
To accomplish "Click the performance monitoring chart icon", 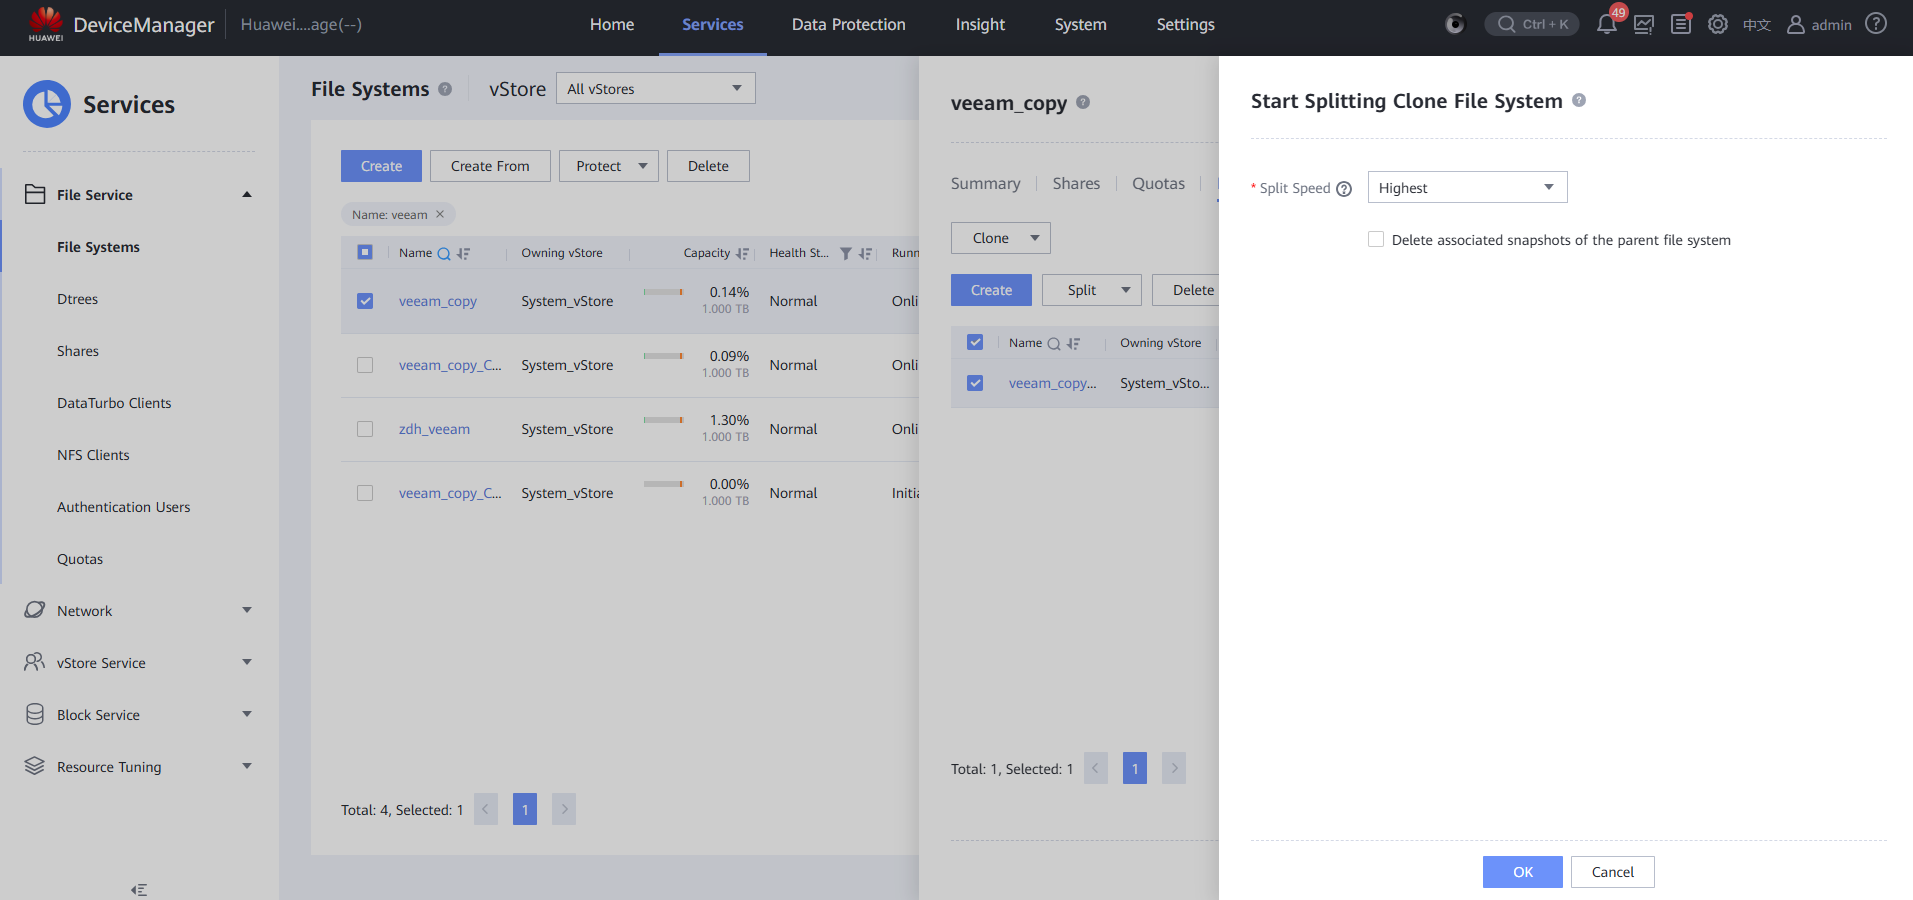I will 1644,25.
